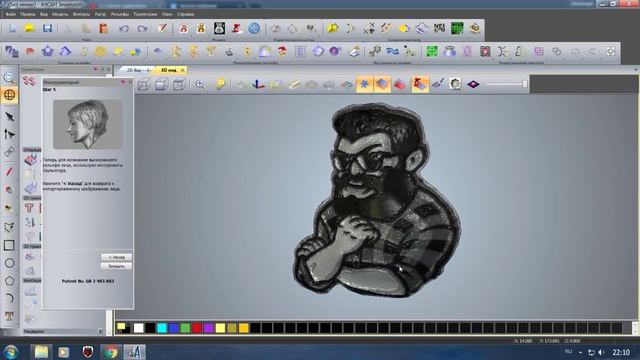Click the Paste clipboard icon in top toolbar
This screenshot has height=360, width=640.
(x=103, y=29)
